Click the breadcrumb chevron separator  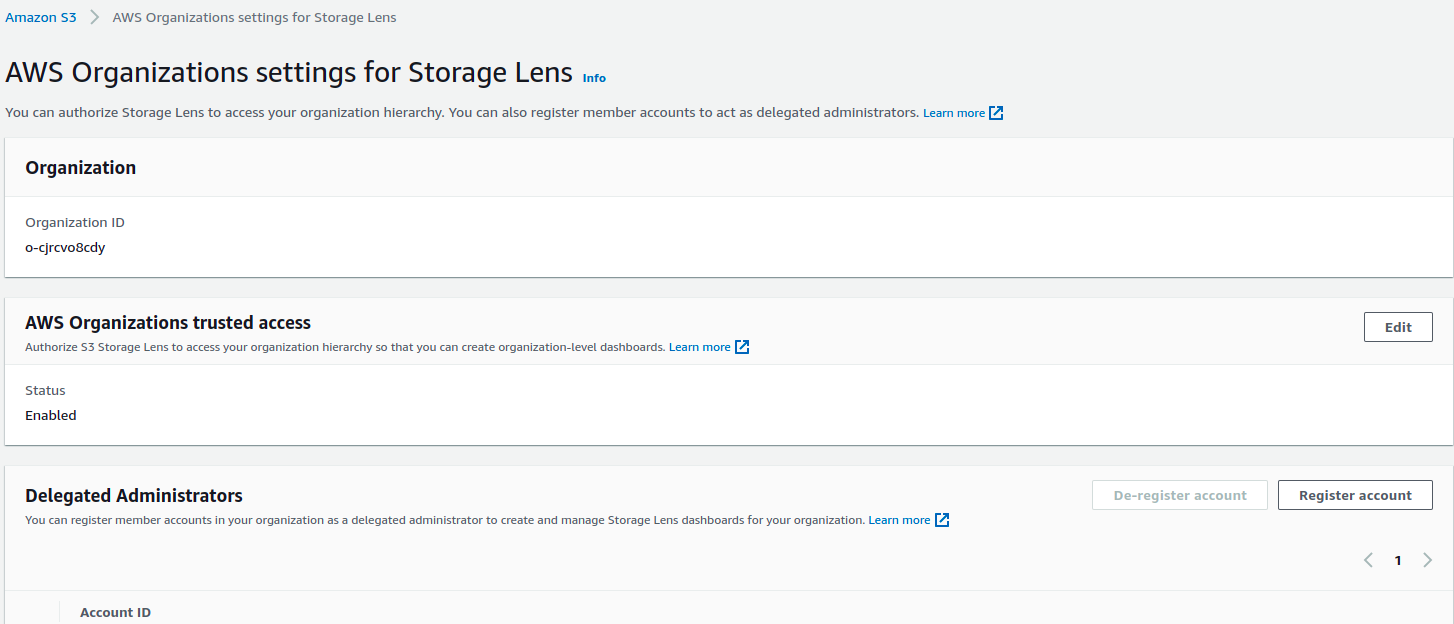[94, 18]
